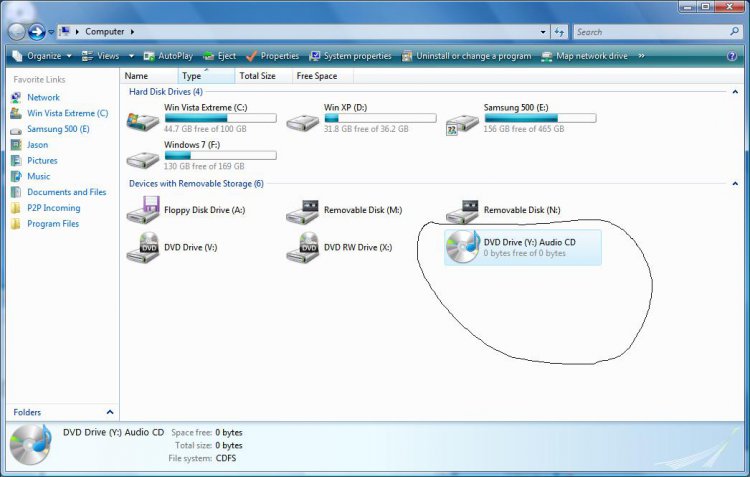The width and height of the screenshot is (750, 477).
Task: Open Win XP (D:) drive icon
Action: (x=302, y=122)
